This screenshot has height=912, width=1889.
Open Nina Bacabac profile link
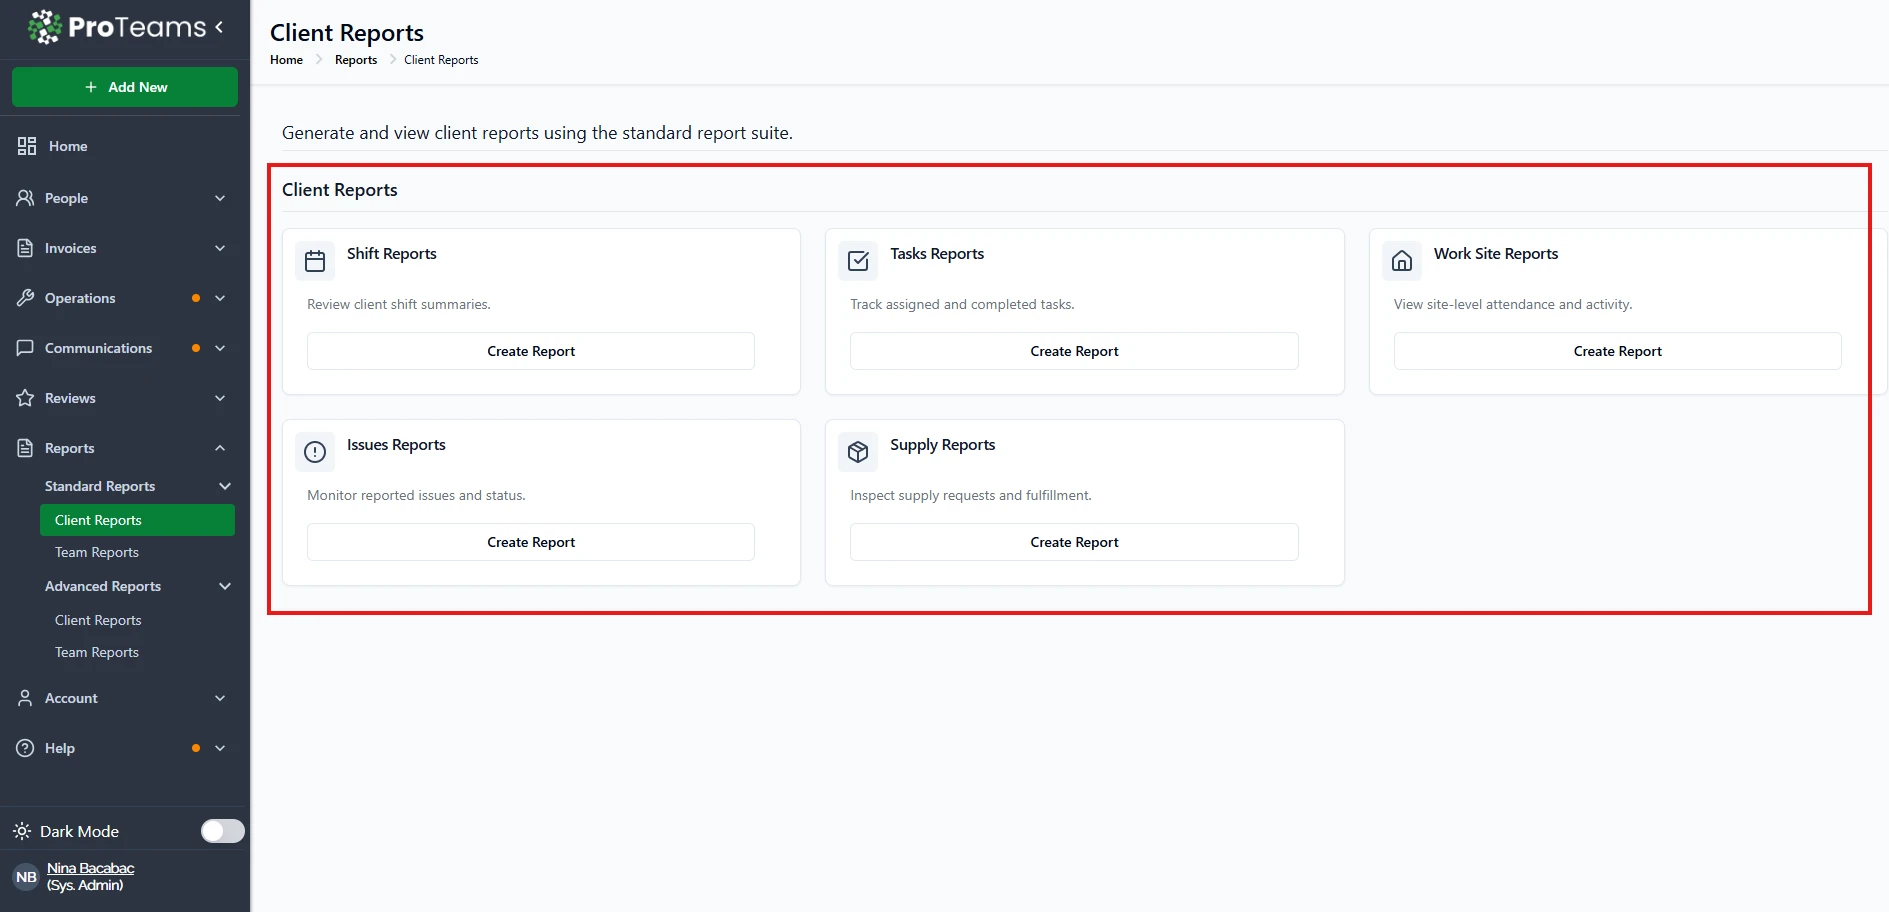[90, 868]
